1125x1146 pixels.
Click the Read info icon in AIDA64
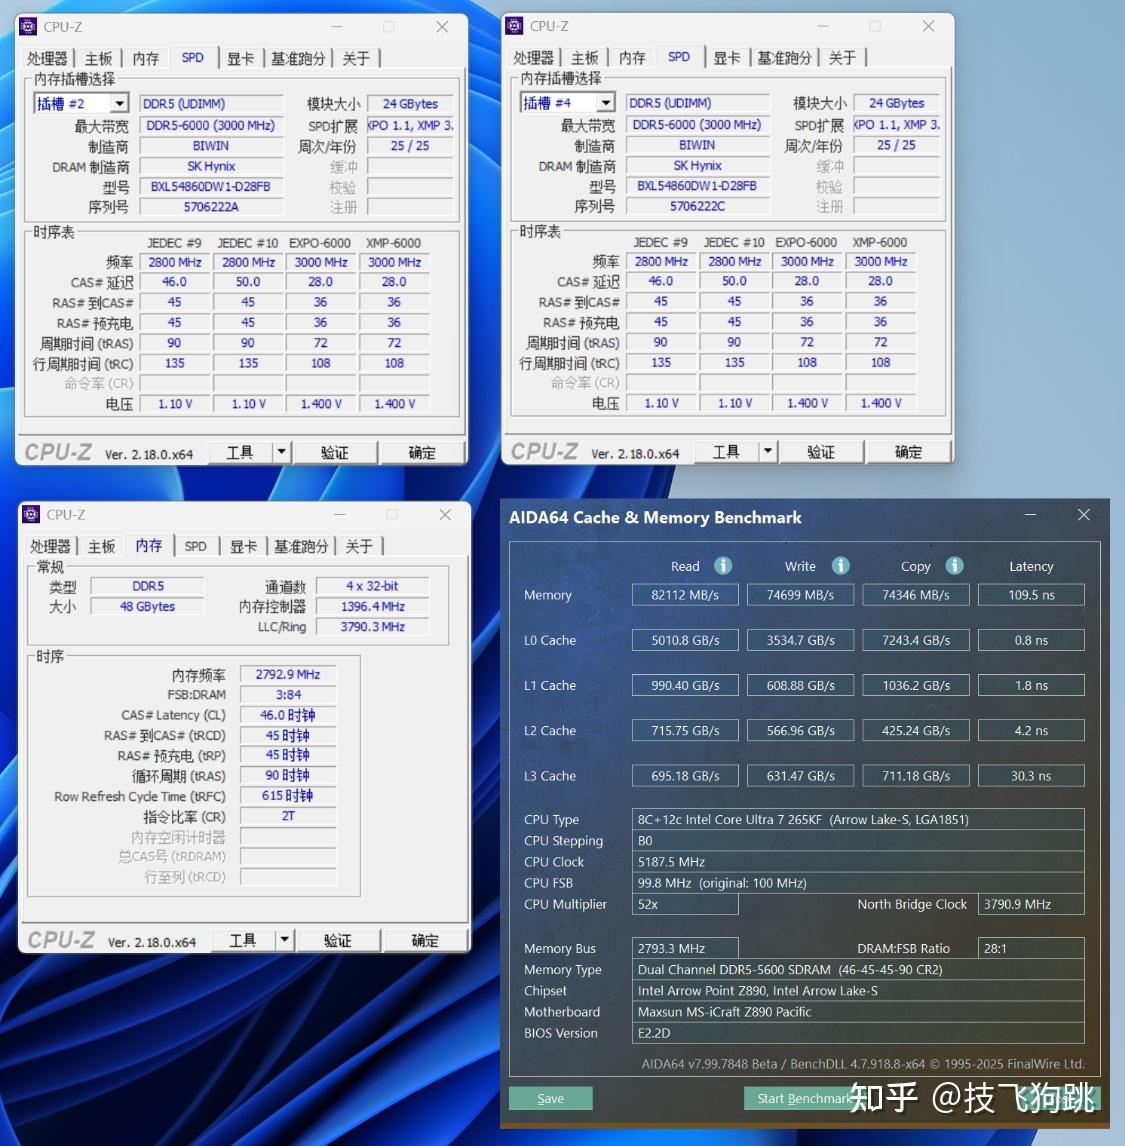[x=723, y=566]
